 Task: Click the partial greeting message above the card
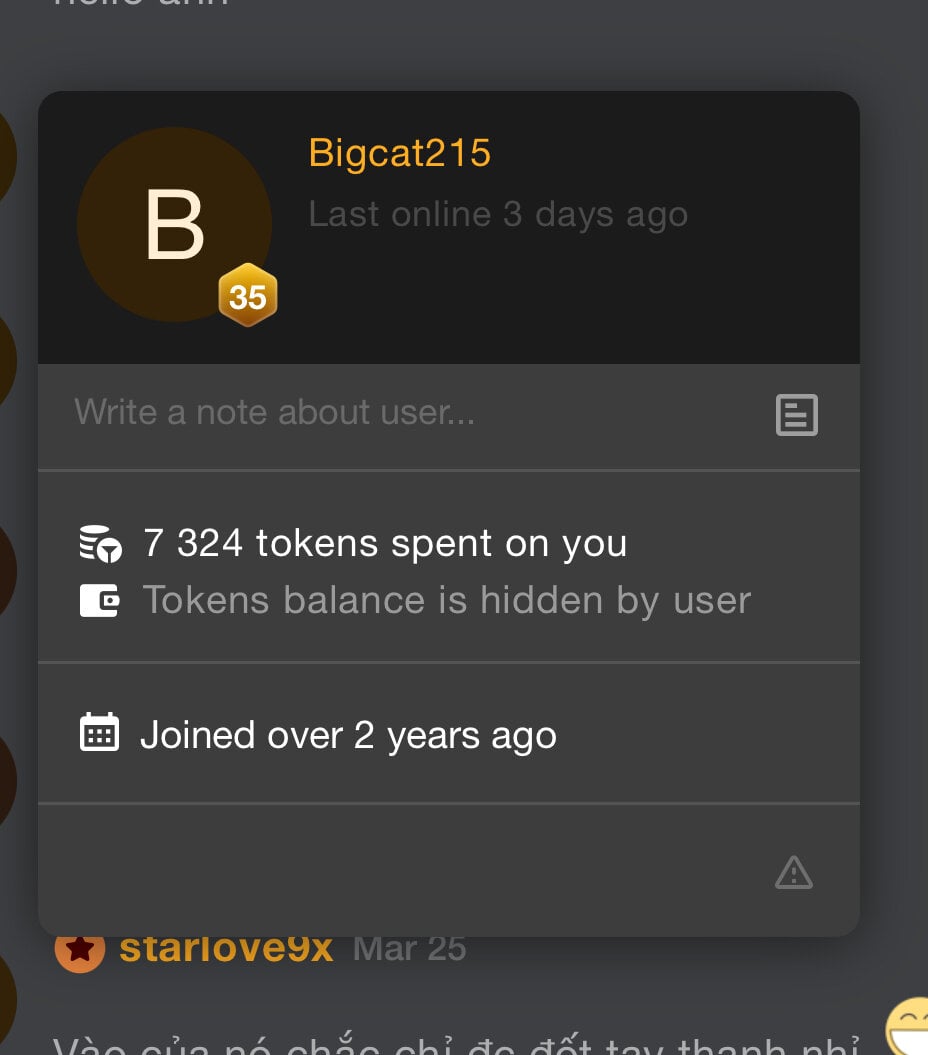click(x=140, y=4)
